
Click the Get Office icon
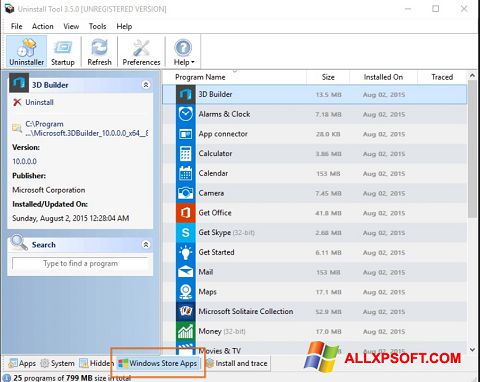[185, 213]
